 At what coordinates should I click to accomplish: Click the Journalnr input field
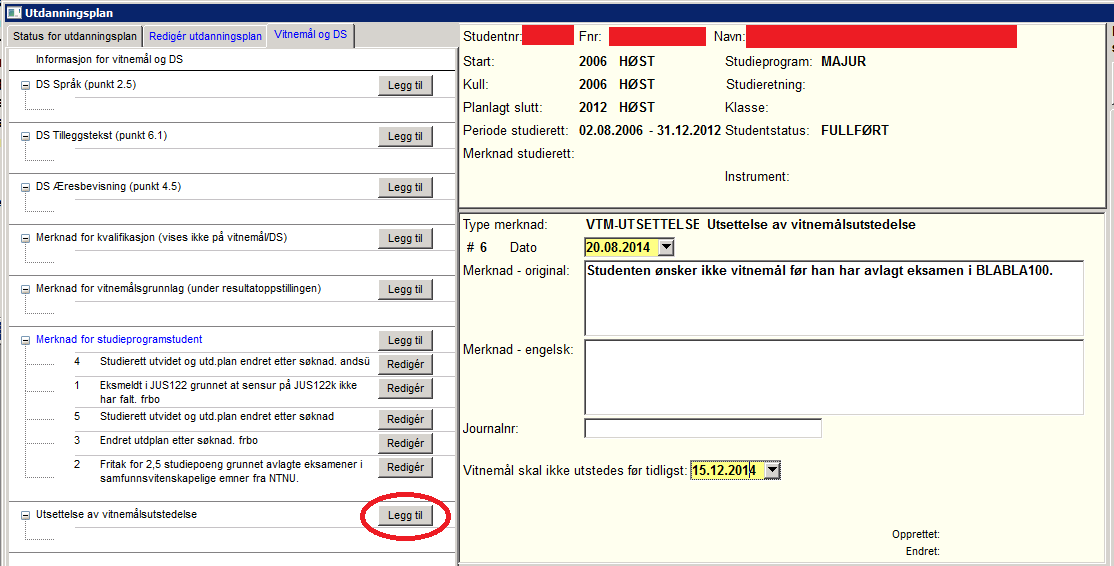[x=702, y=429]
